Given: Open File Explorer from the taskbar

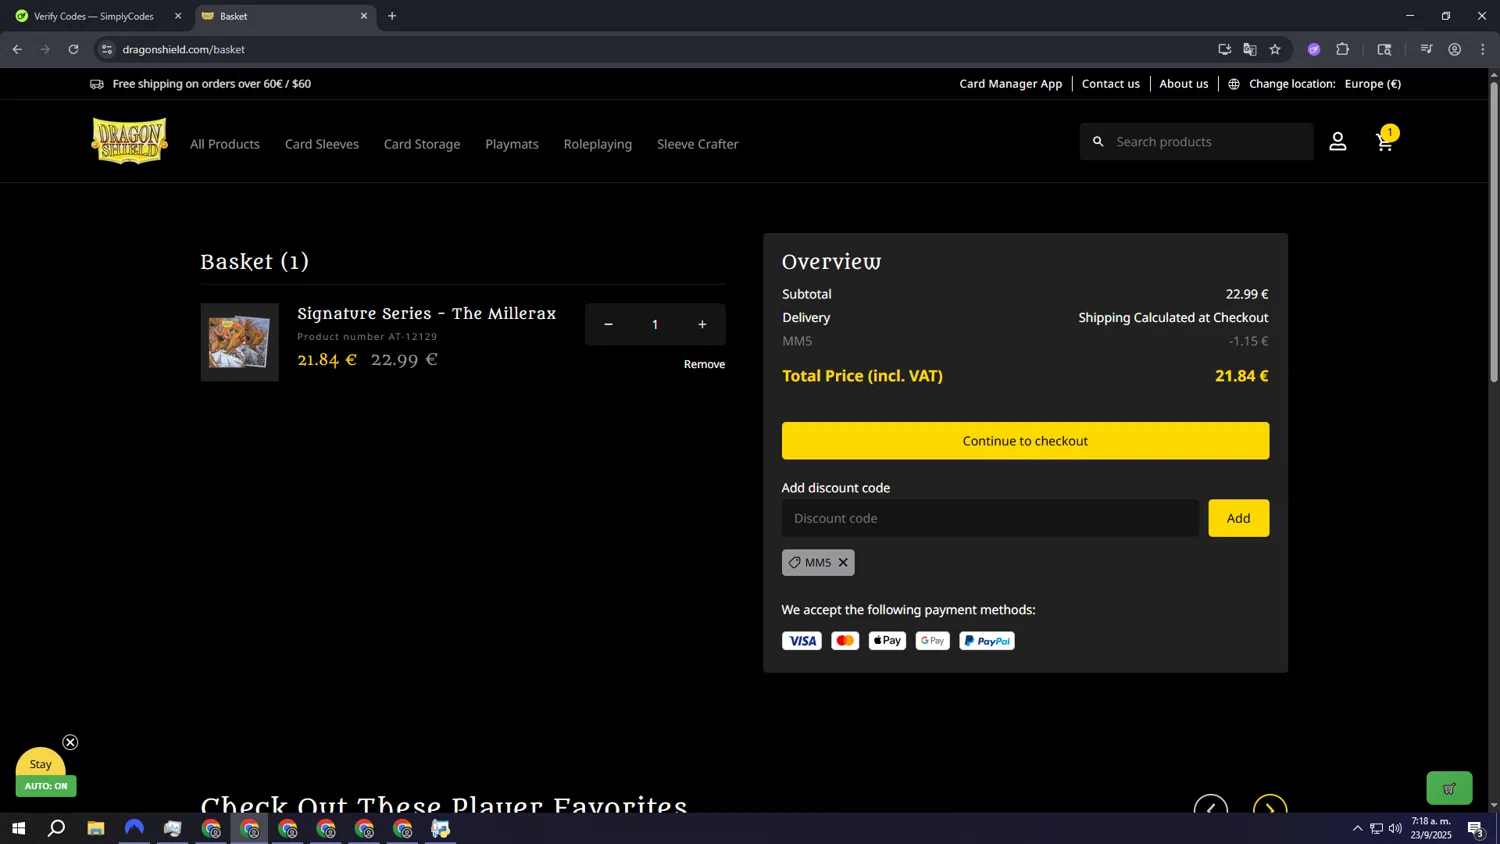Looking at the screenshot, I should (x=96, y=828).
